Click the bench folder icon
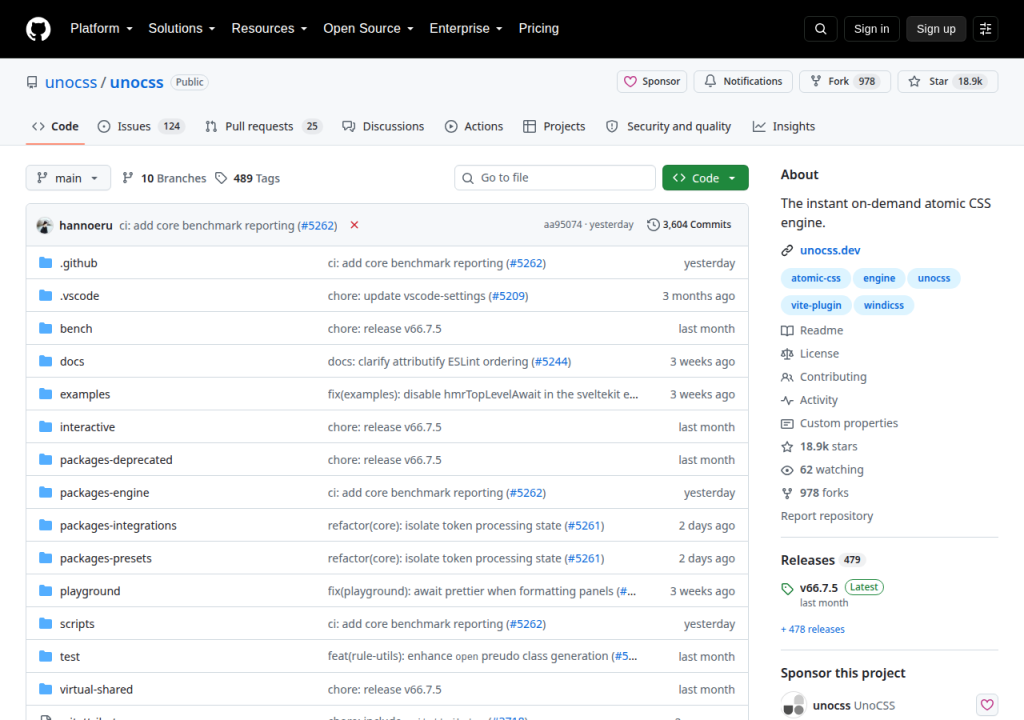1024x720 pixels. (x=45, y=328)
